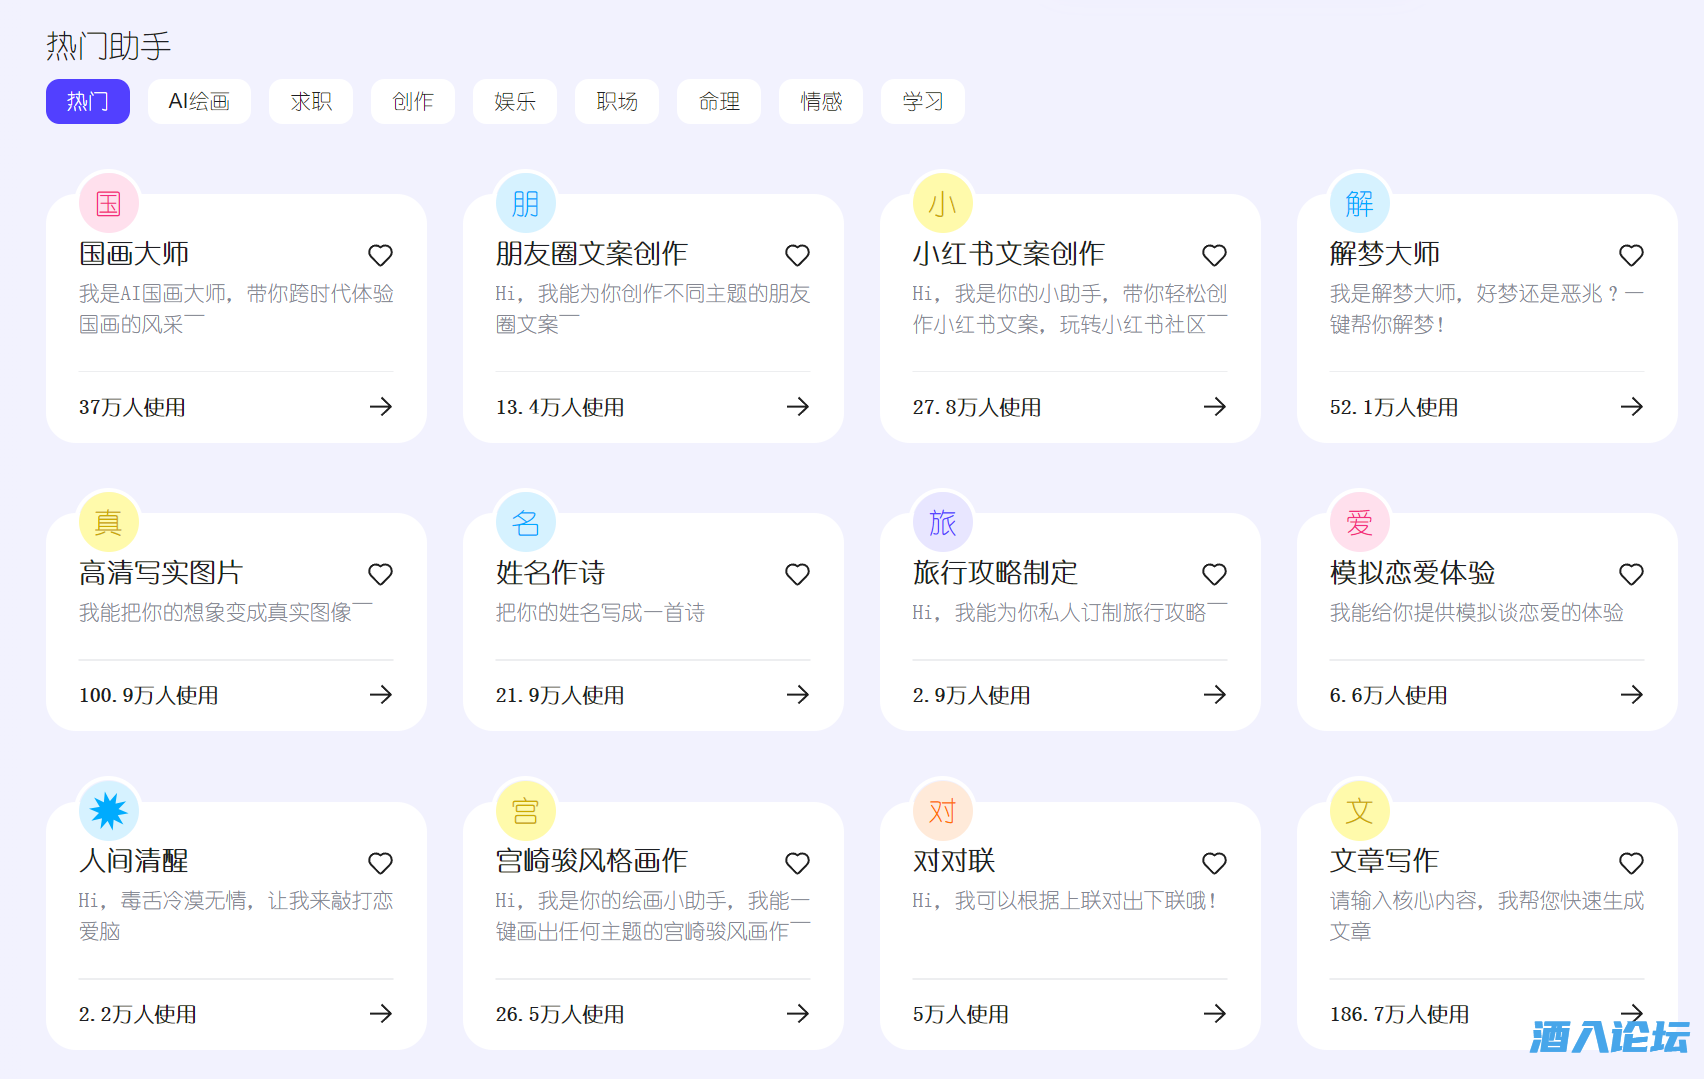Click the 旅行攻略制定 avatar icon
The width and height of the screenshot is (1704, 1079).
(x=942, y=522)
